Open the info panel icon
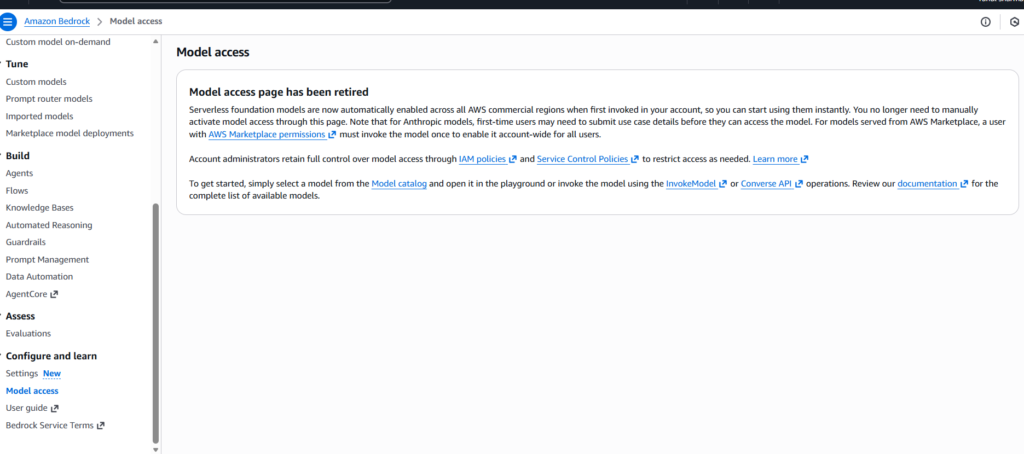 pos(985,21)
